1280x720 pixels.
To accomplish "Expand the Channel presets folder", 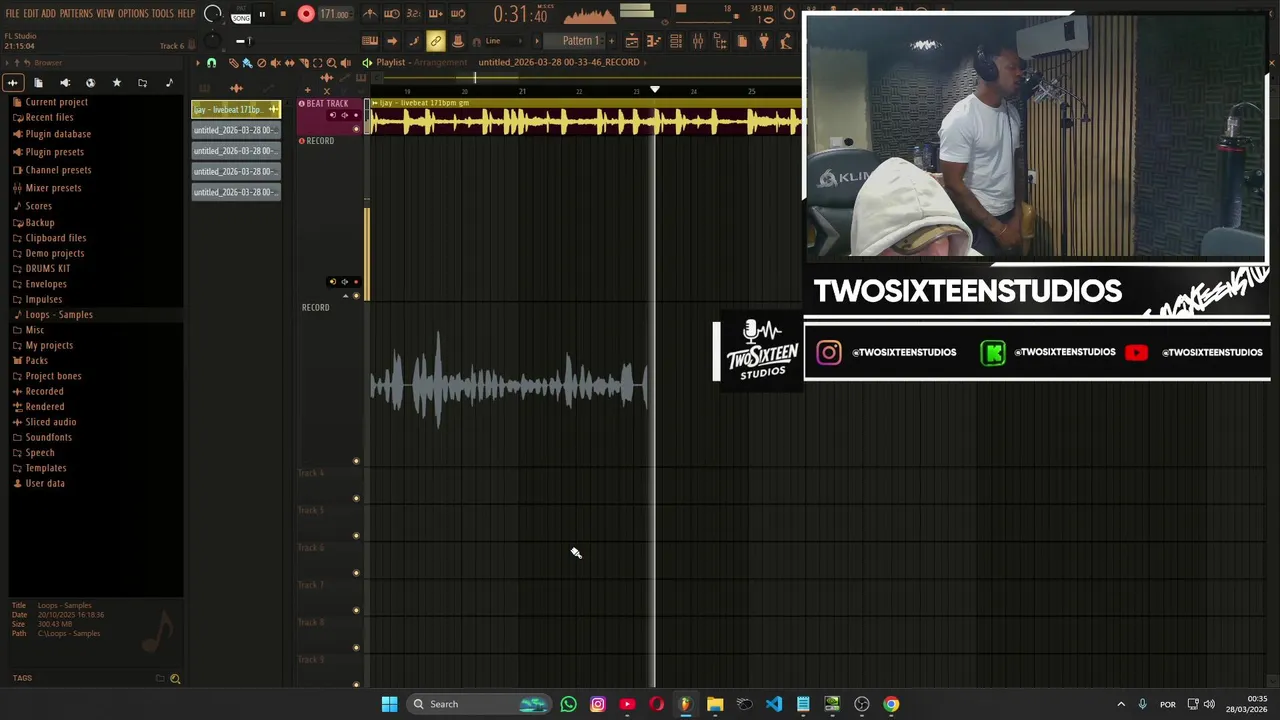I will pos(58,170).
